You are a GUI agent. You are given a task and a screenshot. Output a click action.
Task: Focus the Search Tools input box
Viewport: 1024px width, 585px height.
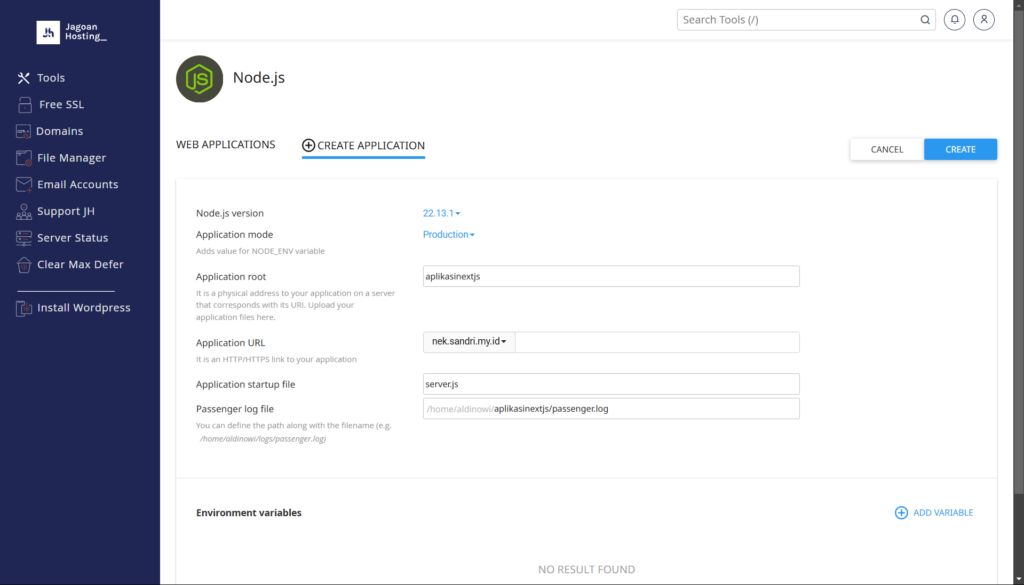pos(798,20)
